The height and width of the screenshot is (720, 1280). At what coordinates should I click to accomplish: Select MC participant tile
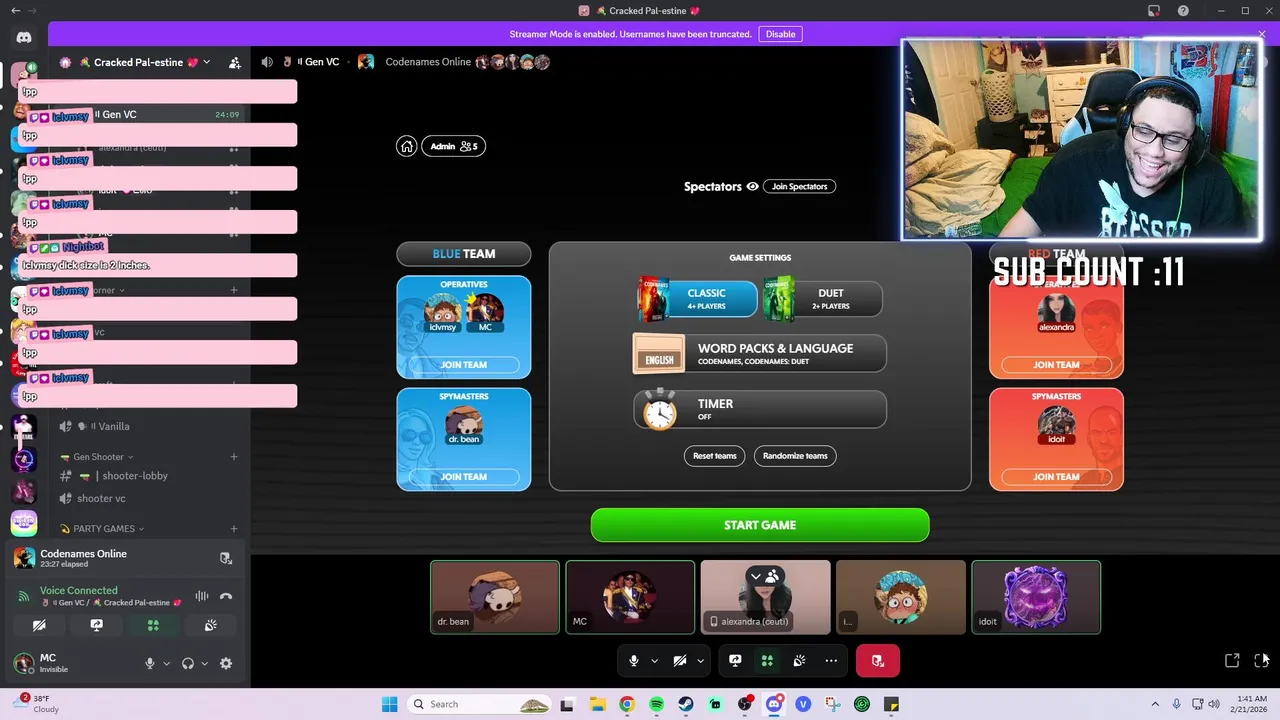point(630,597)
